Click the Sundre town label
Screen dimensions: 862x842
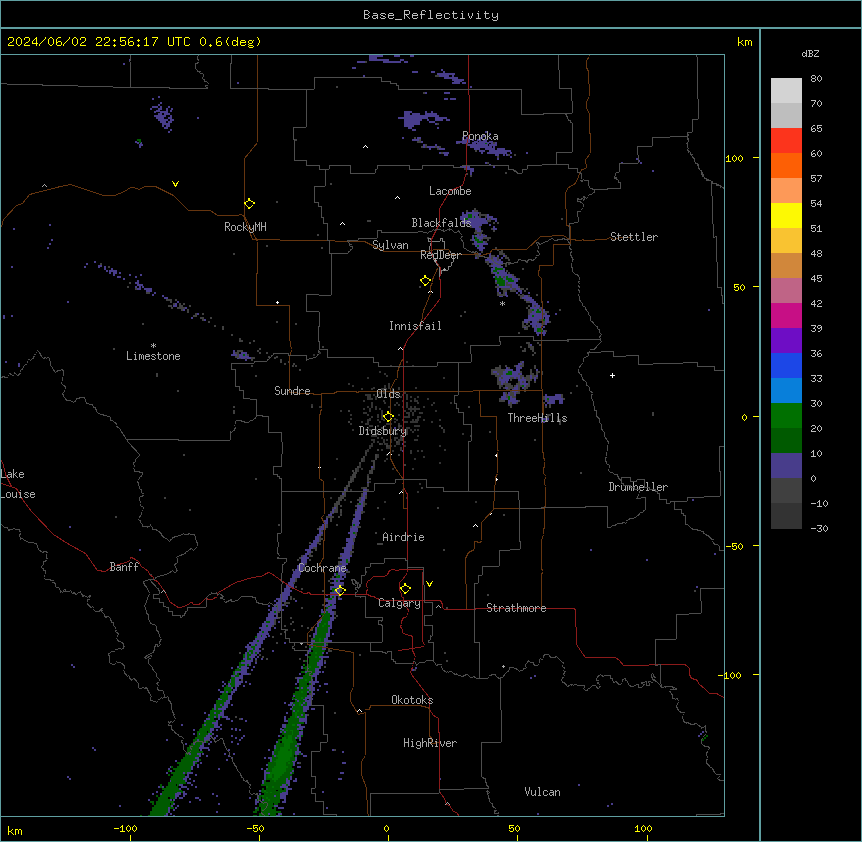click(x=292, y=391)
